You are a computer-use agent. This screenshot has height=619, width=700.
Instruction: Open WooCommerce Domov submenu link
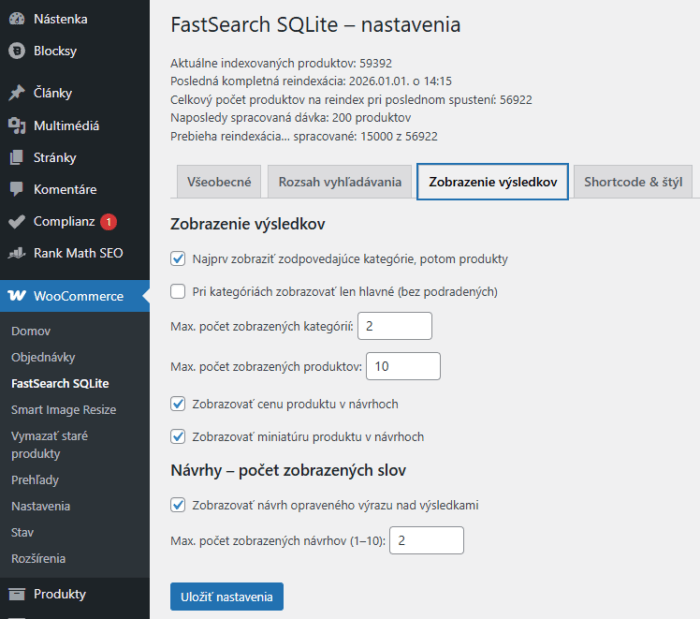pos(31,331)
